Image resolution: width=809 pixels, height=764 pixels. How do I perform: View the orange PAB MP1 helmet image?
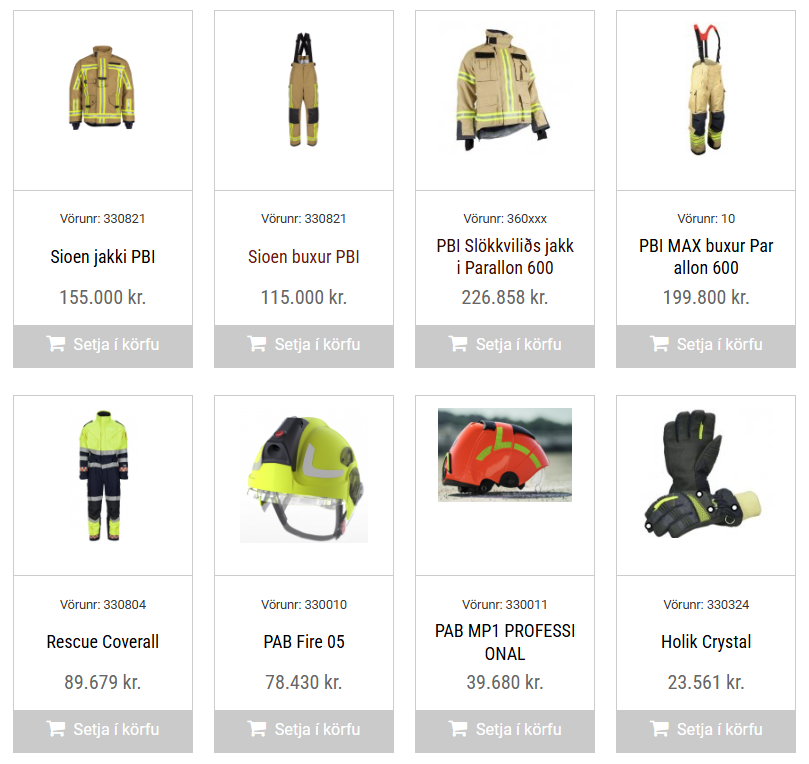pos(505,454)
